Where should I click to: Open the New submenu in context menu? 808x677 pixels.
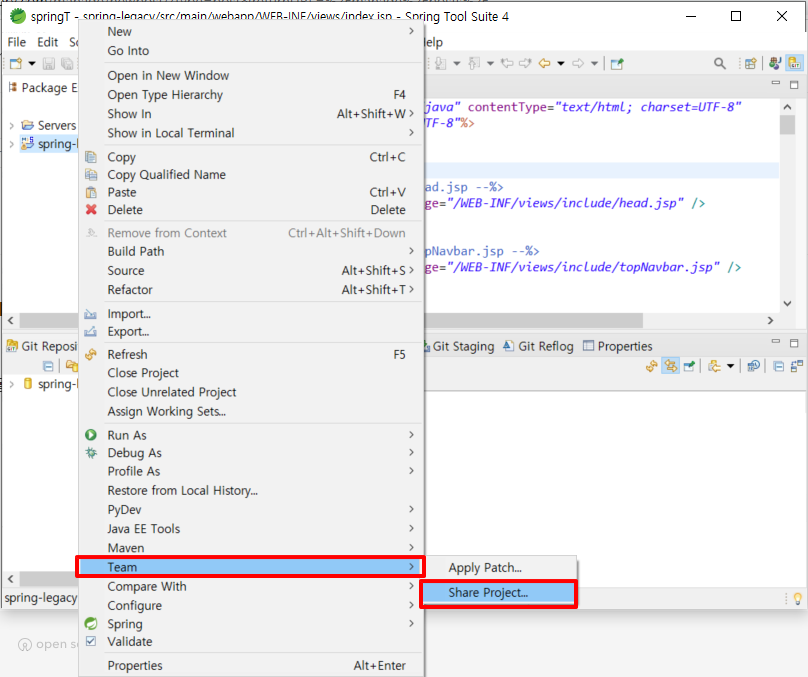pos(251,31)
